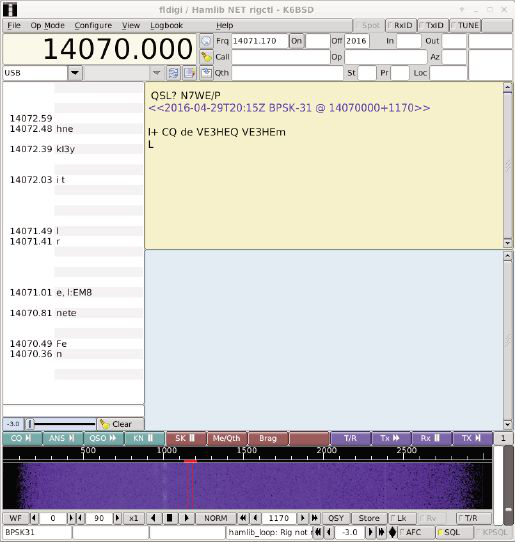Click the single-left arrow before 1170
Viewport: 515px width, 542px height.
coord(255,518)
